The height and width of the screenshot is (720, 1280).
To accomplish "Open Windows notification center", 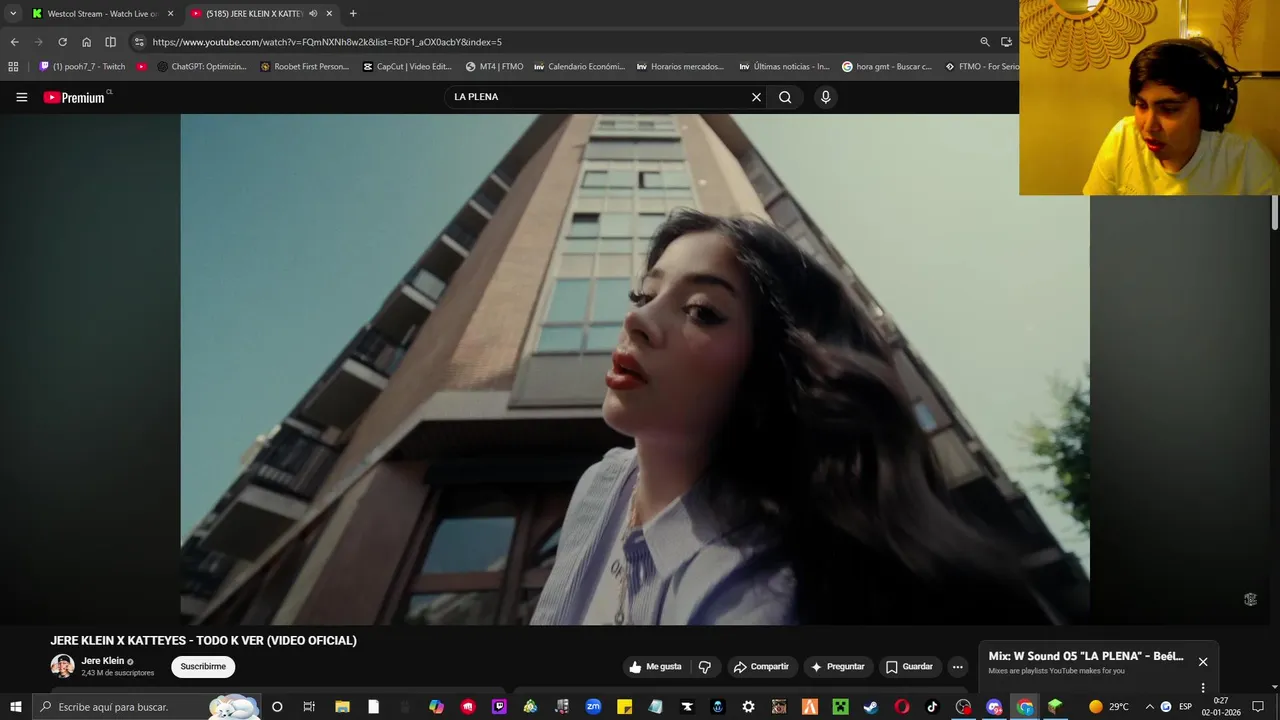I will pyautogui.click(x=1258, y=707).
